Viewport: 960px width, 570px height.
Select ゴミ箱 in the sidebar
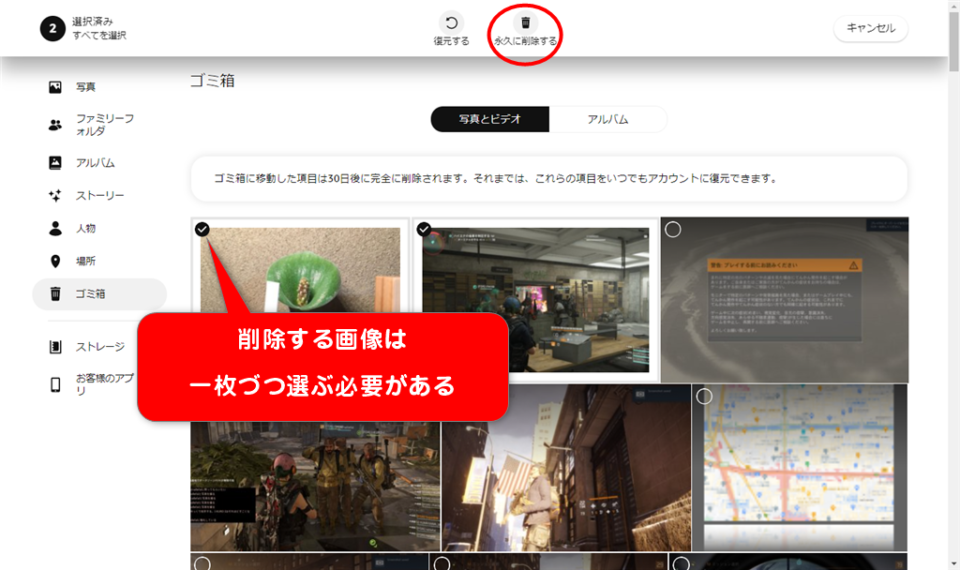(99, 294)
